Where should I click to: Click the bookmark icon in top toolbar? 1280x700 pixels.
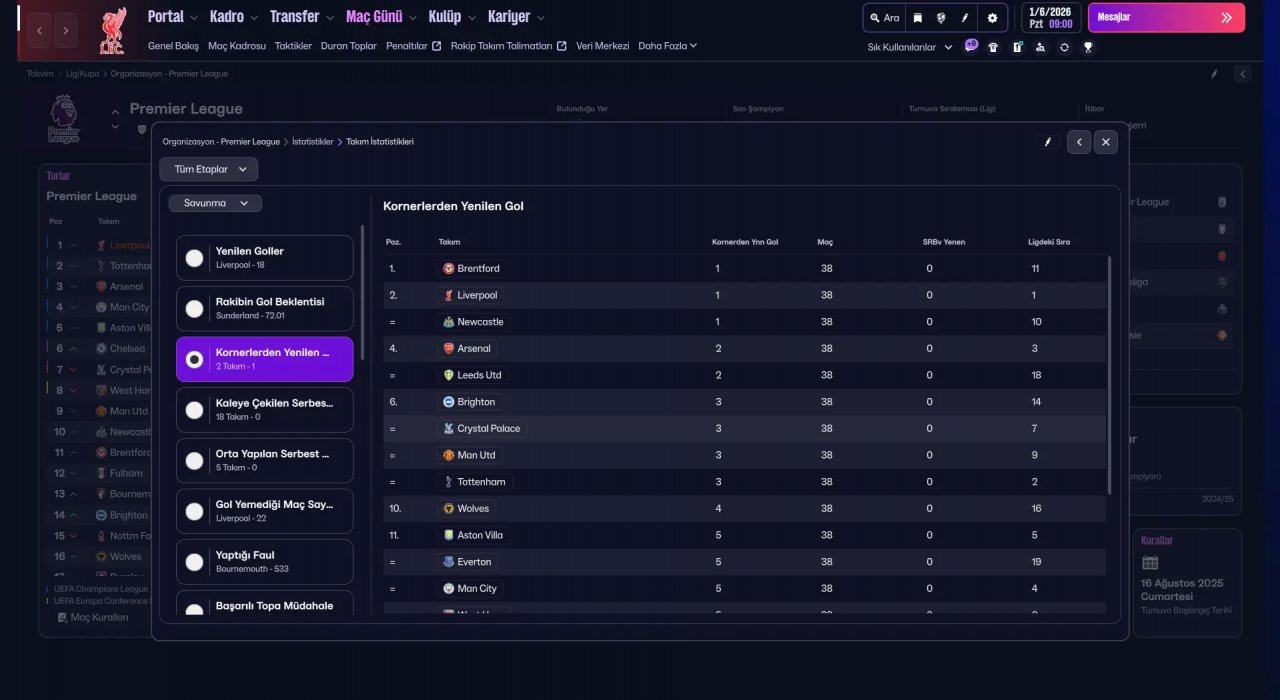(917, 18)
